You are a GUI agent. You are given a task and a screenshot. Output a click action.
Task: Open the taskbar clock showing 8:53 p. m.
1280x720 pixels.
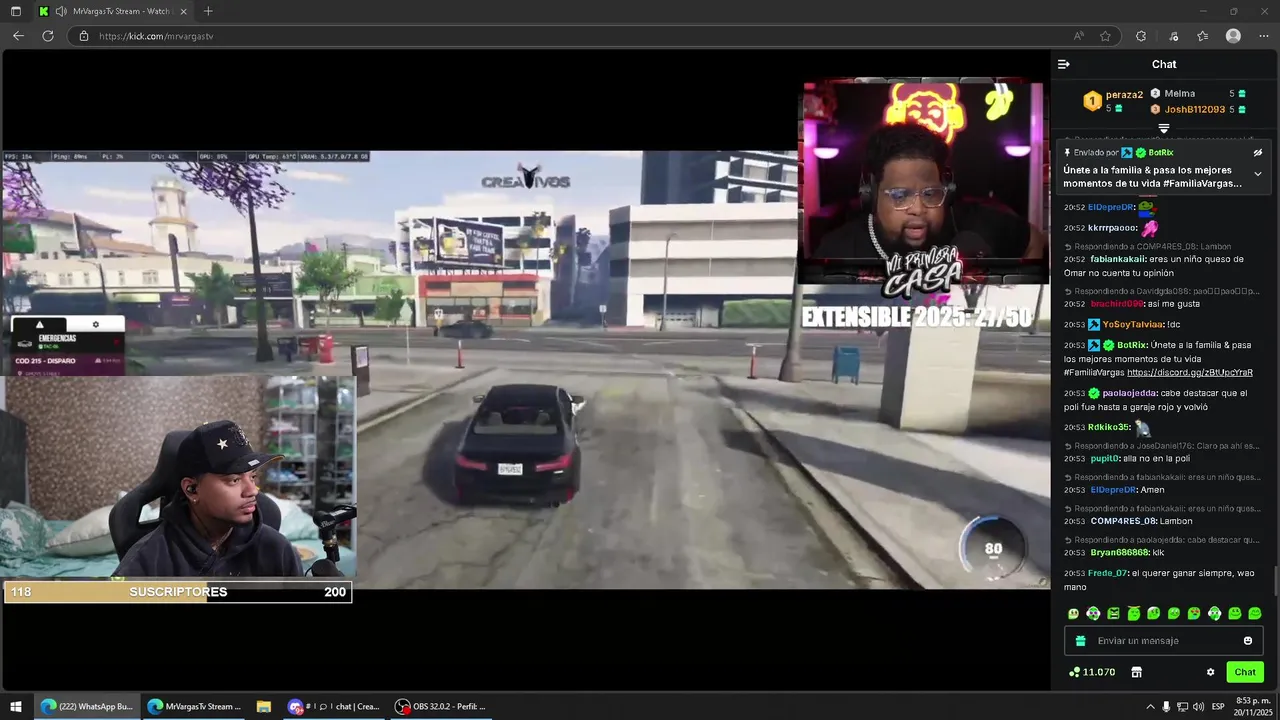point(1253,706)
